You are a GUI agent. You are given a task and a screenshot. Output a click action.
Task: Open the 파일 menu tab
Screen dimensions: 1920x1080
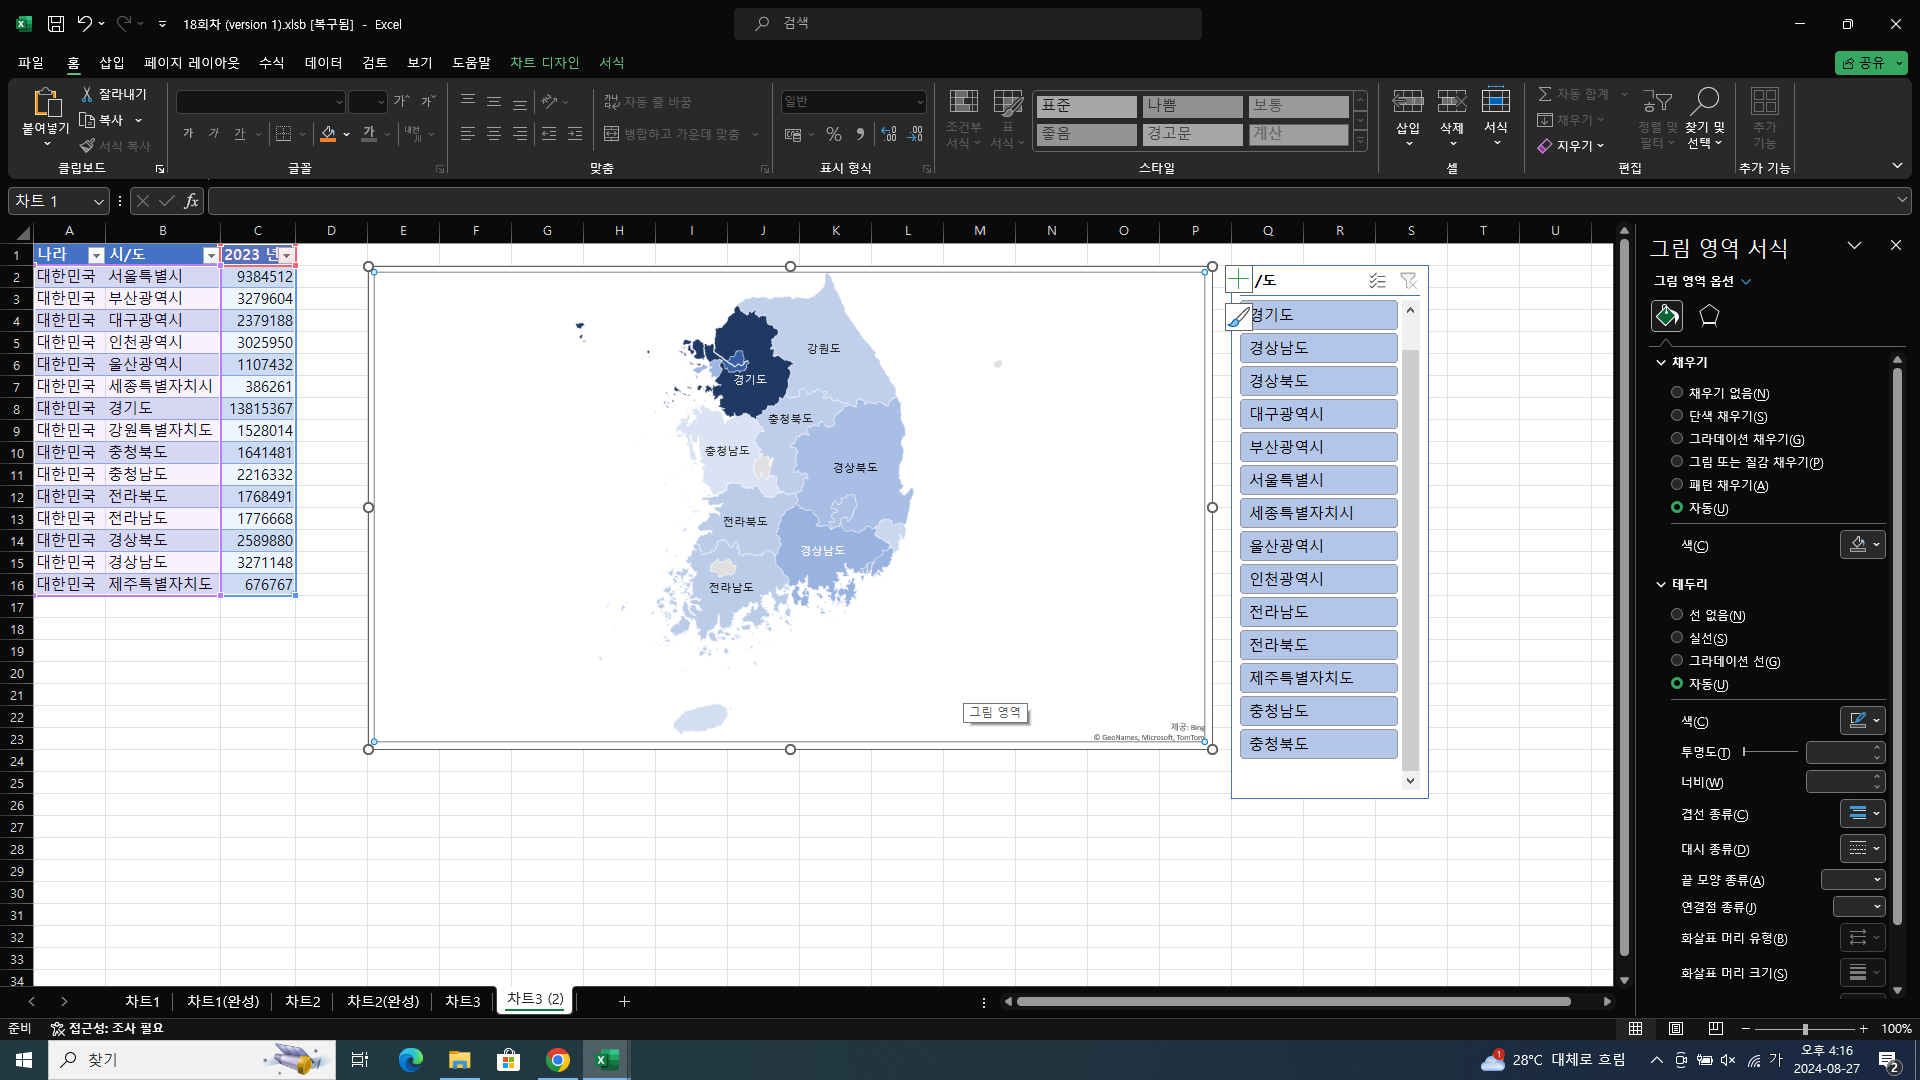[x=31, y=62]
